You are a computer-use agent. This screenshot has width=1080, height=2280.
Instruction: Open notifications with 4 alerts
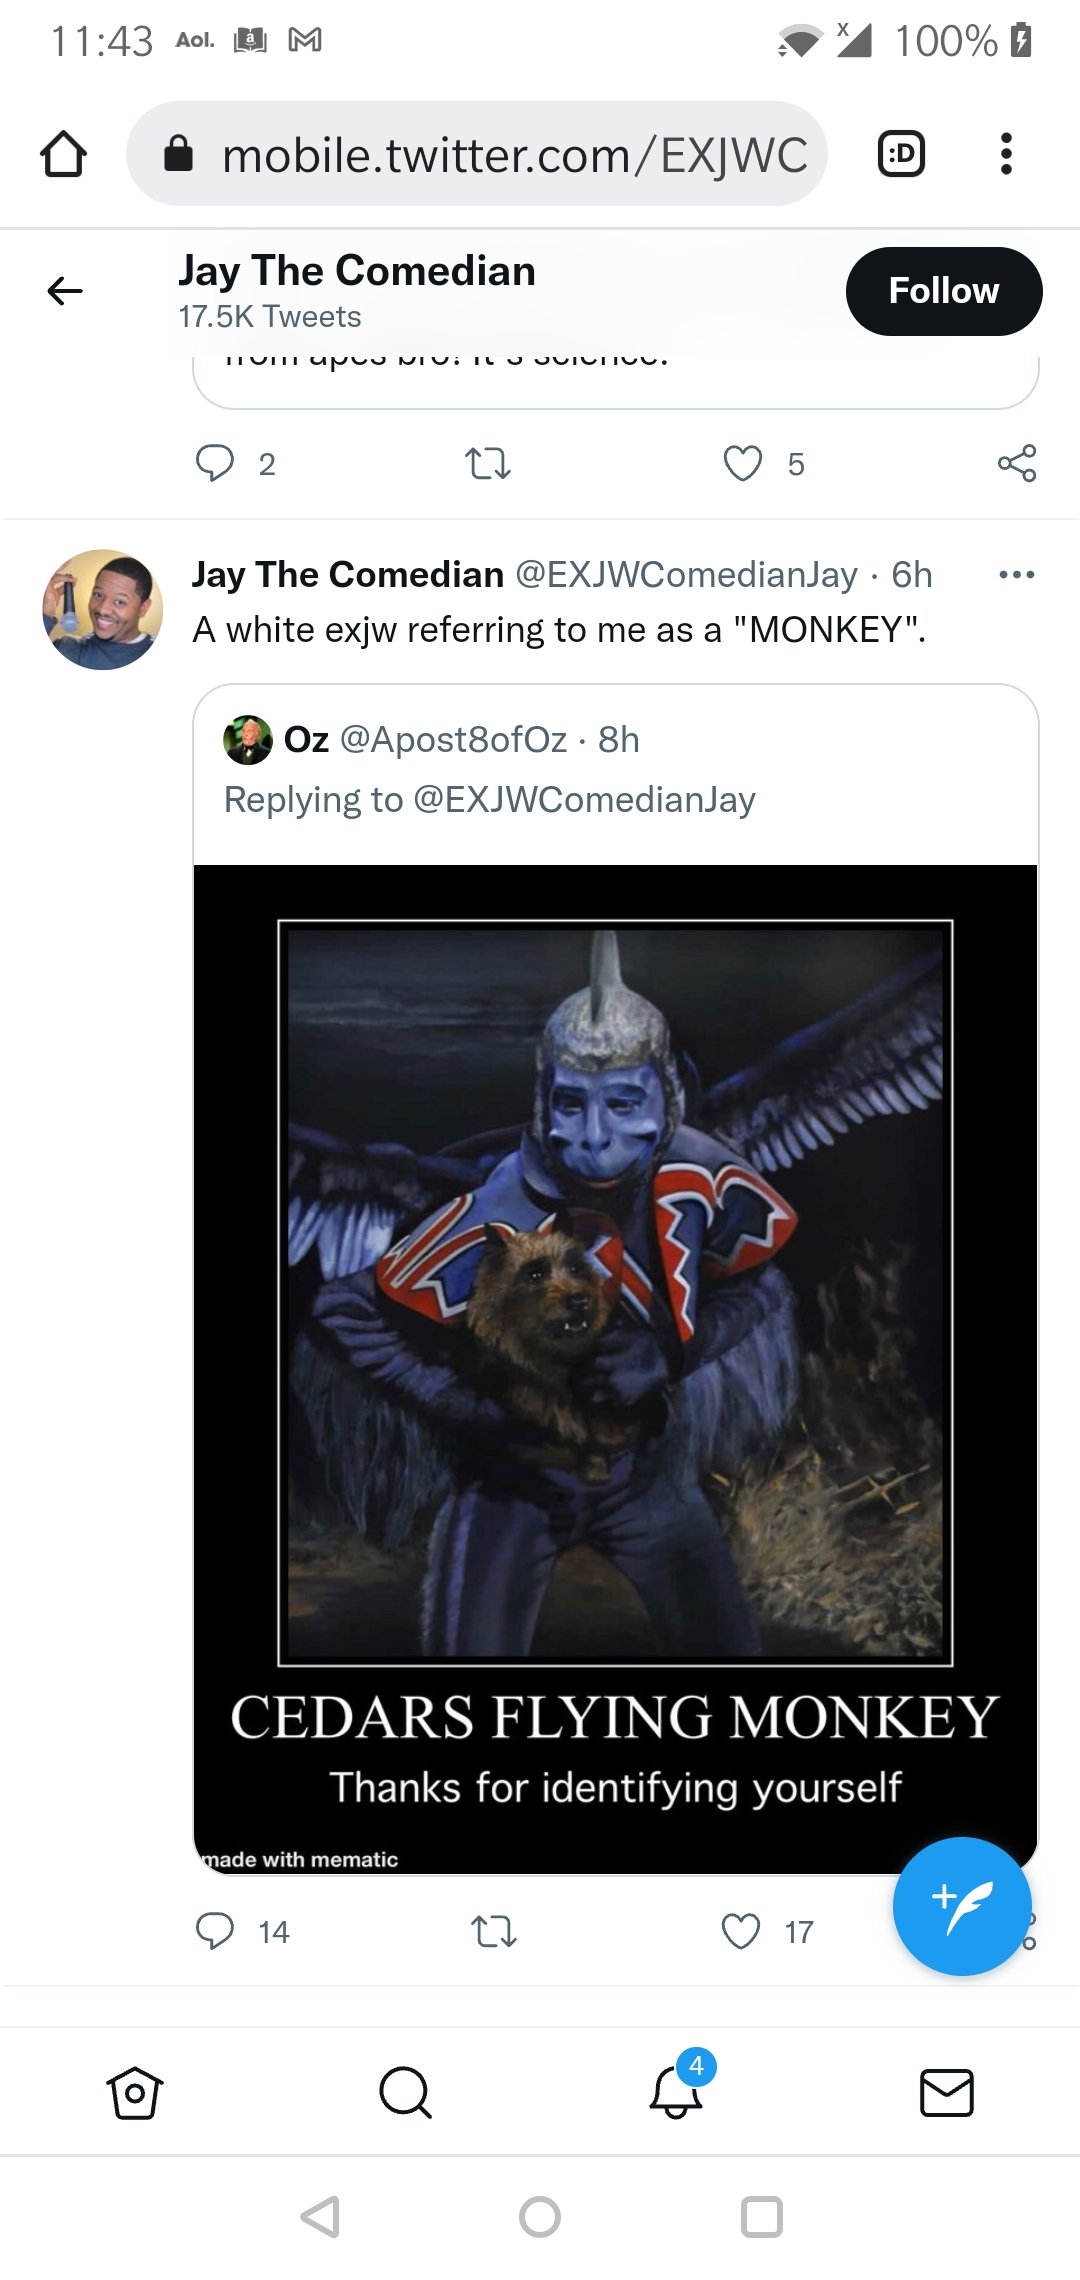(x=677, y=2090)
